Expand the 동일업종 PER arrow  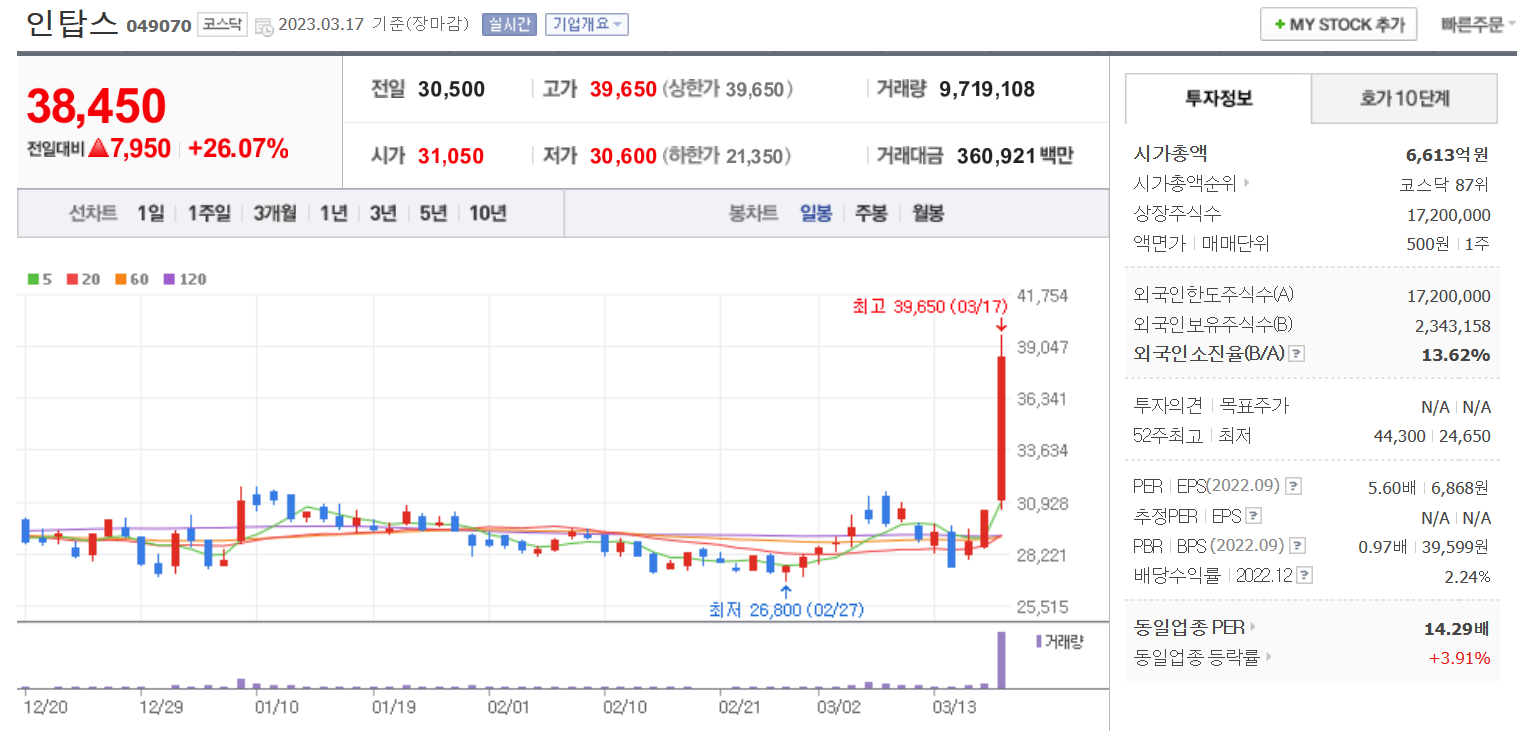click(x=1254, y=628)
